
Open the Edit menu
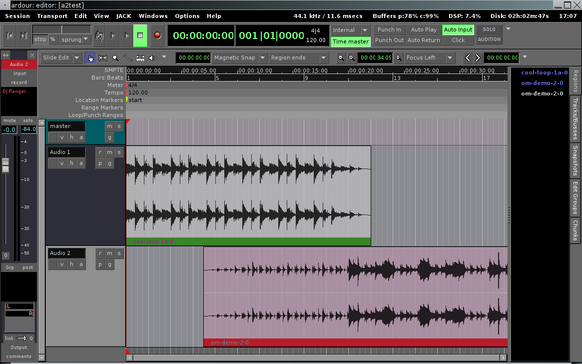(x=81, y=16)
